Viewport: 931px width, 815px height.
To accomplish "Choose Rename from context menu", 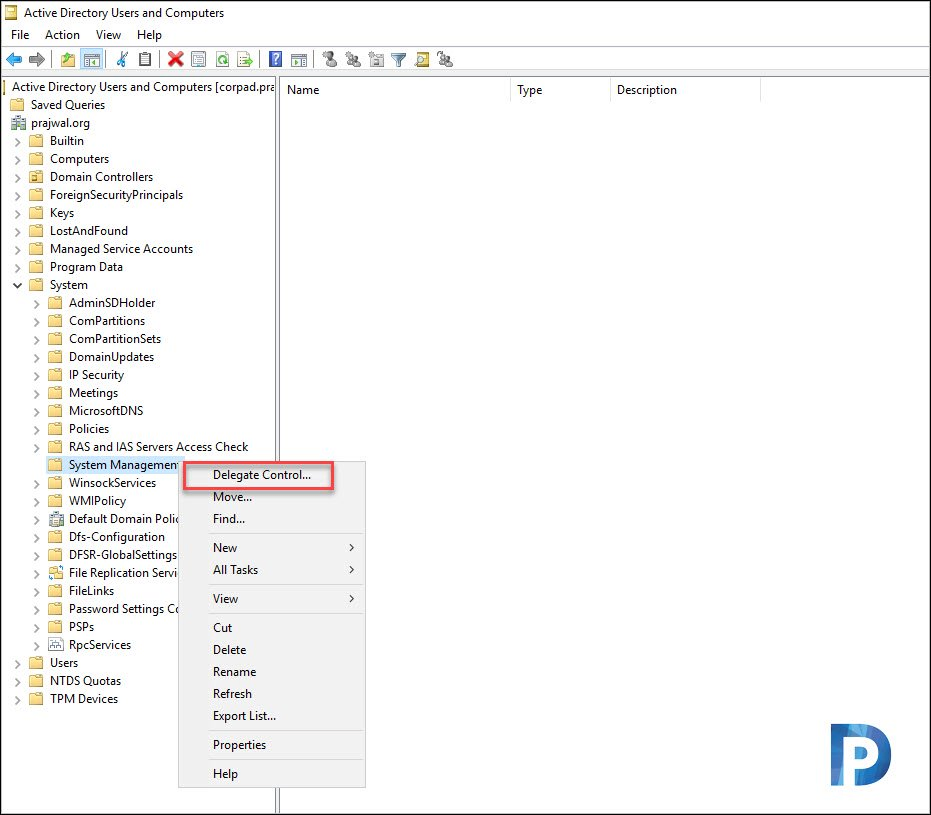I will (x=272, y=672).
